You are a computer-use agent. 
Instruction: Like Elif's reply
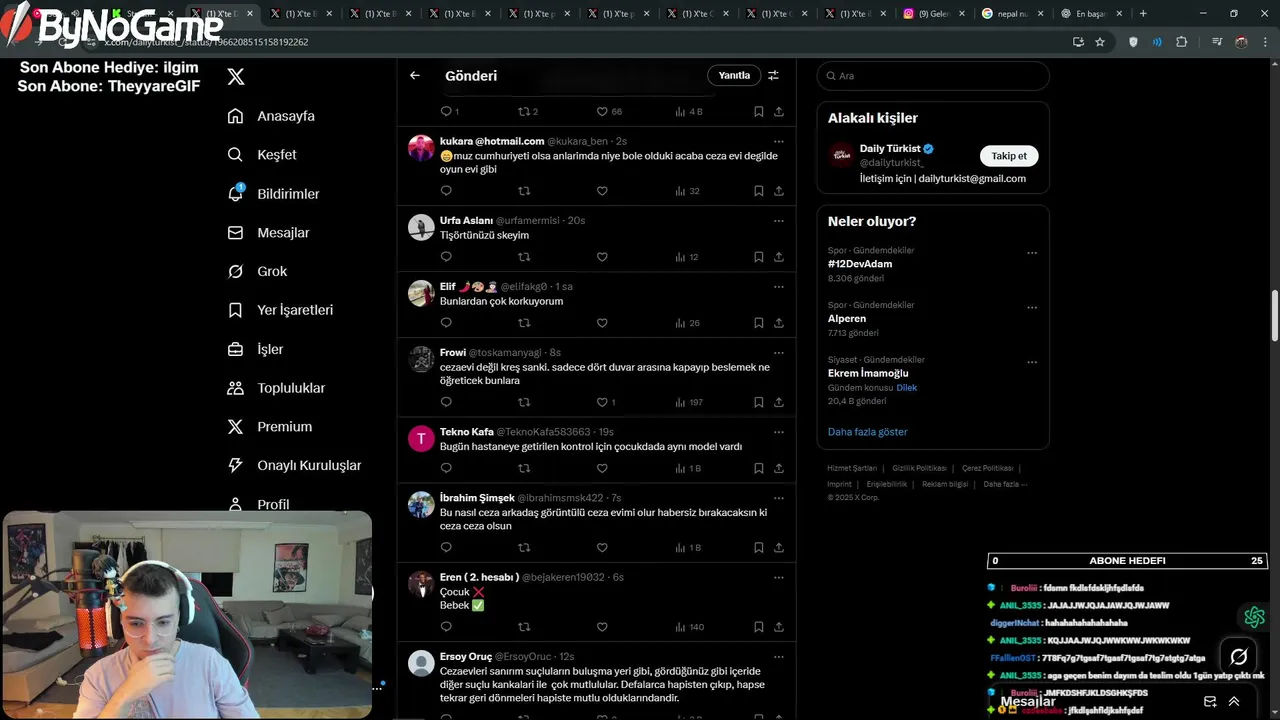click(602, 323)
